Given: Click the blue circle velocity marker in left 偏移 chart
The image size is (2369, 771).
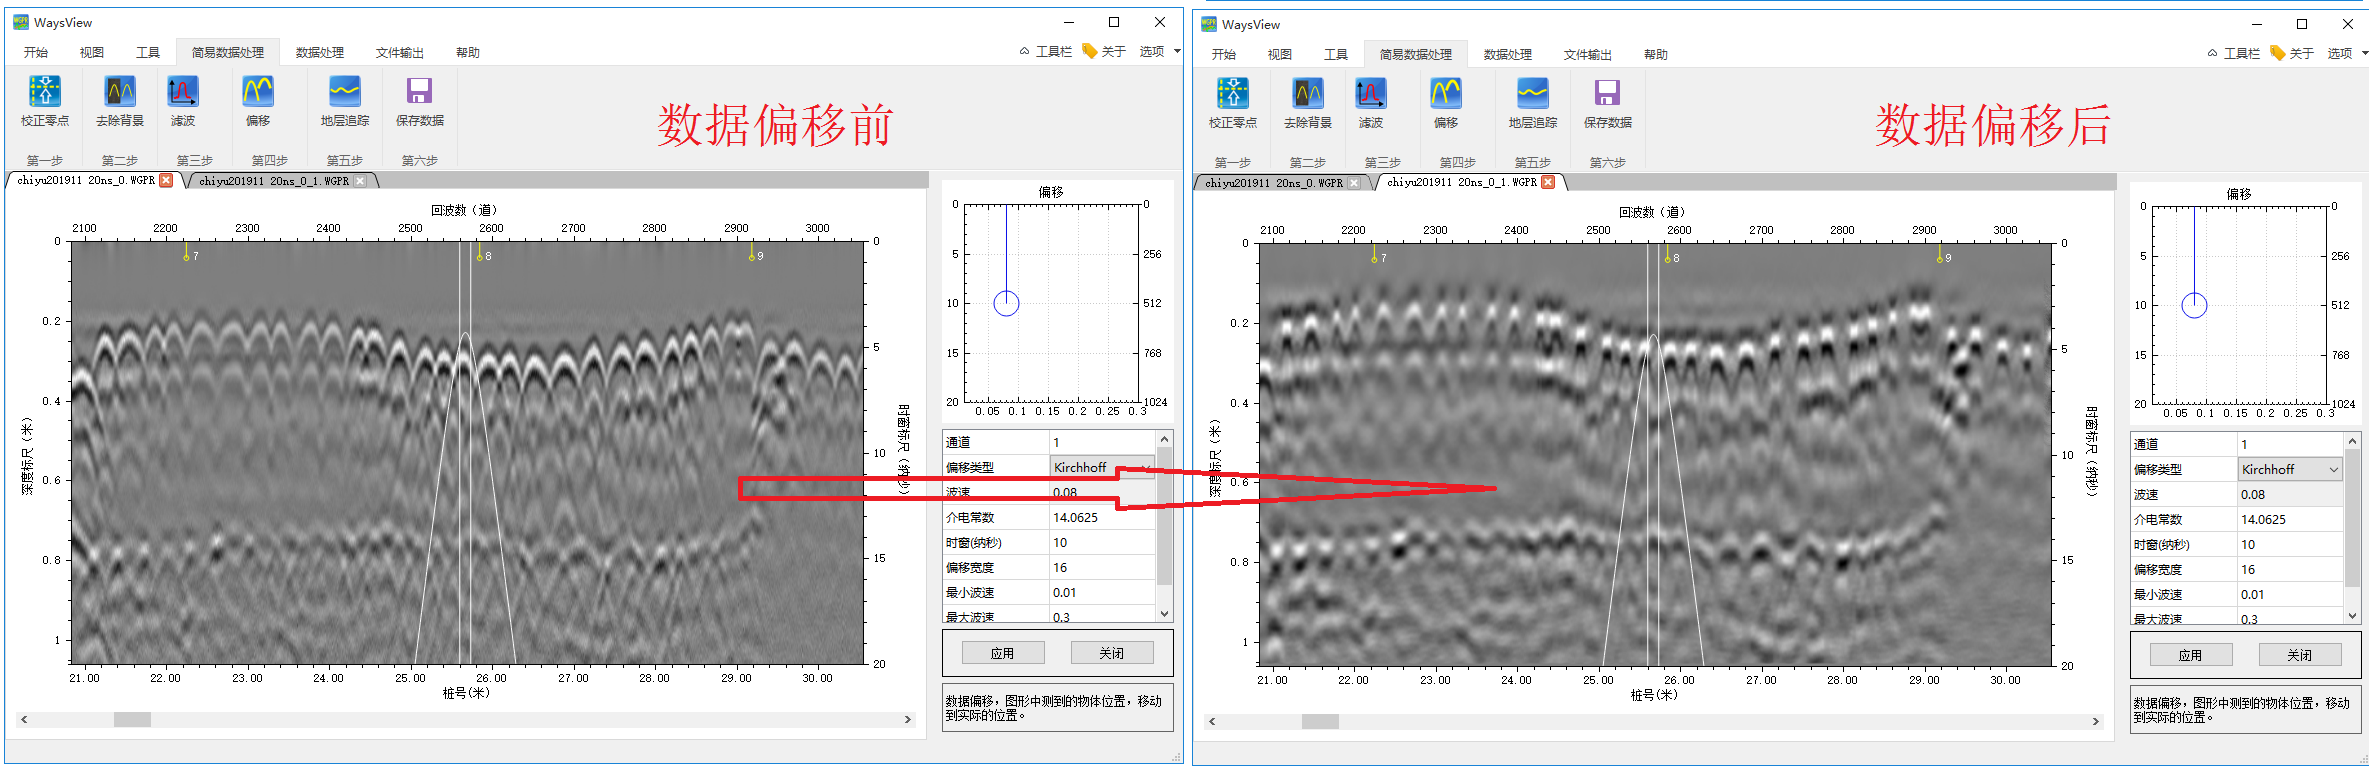Looking at the screenshot, I should [1006, 303].
